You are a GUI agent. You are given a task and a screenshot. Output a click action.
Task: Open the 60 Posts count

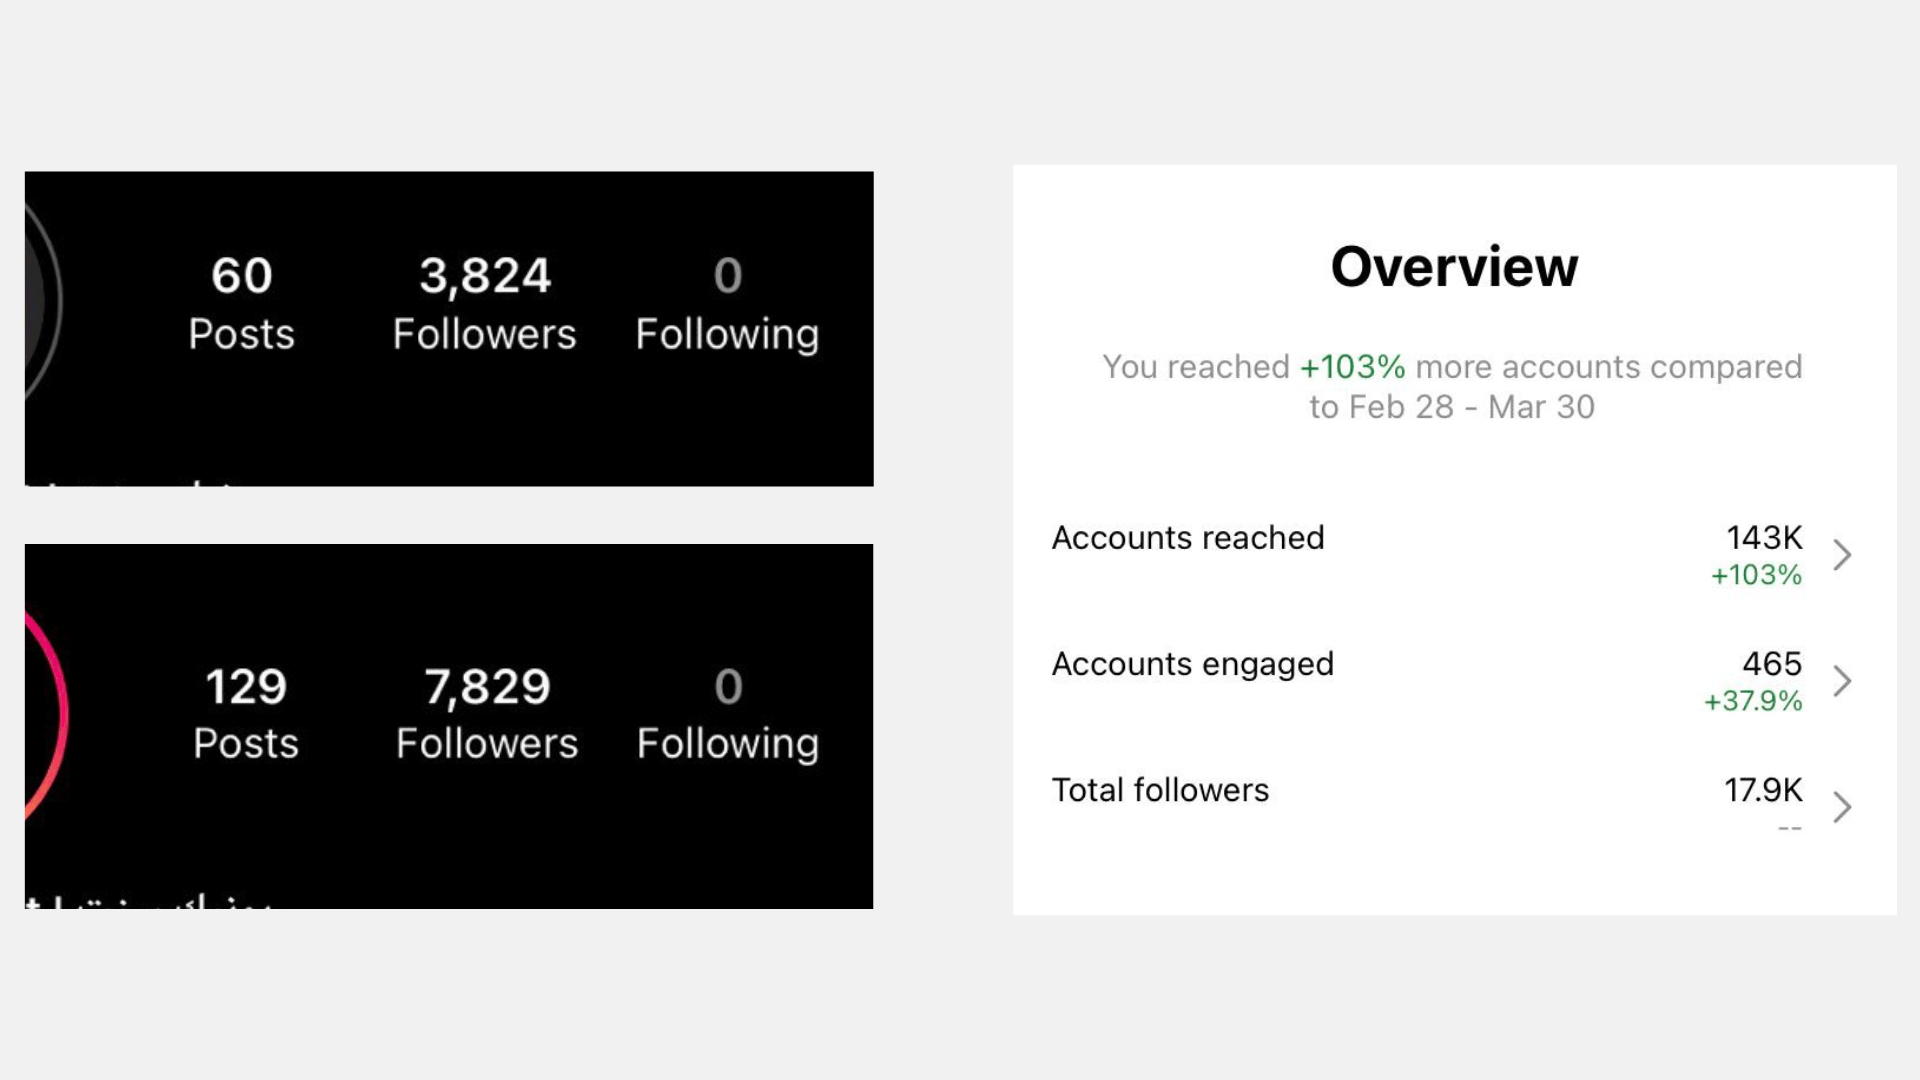click(x=241, y=303)
